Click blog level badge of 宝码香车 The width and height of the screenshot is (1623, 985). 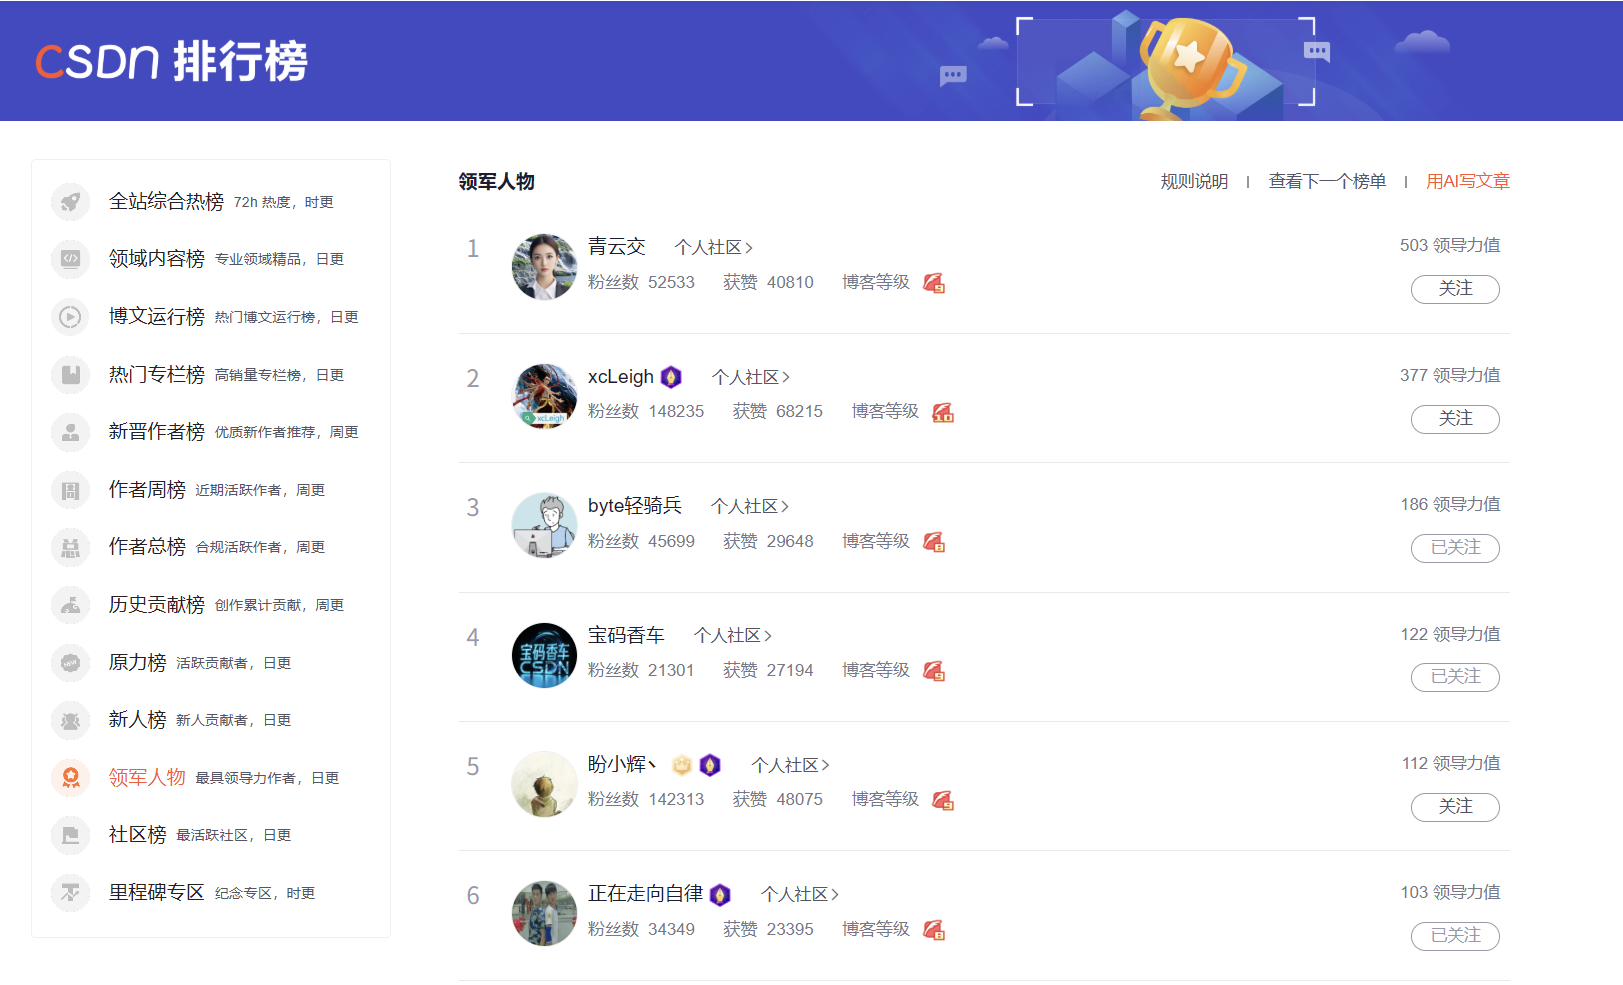click(x=934, y=671)
